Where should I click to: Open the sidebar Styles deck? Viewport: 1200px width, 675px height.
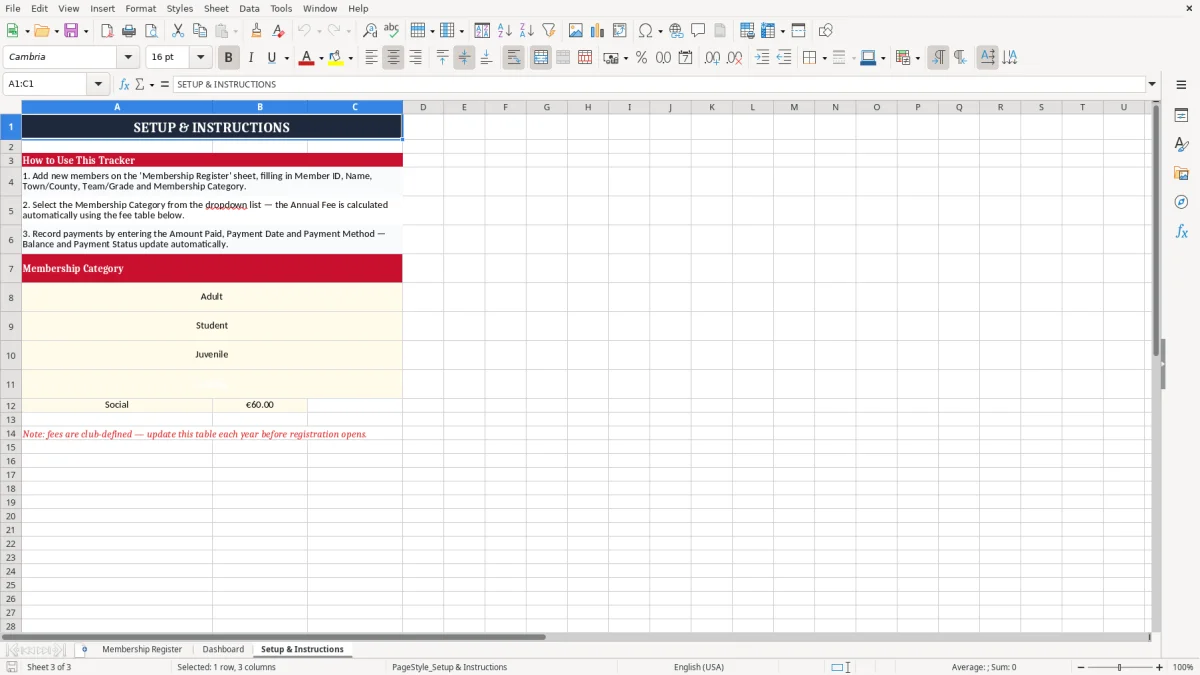(x=1181, y=145)
